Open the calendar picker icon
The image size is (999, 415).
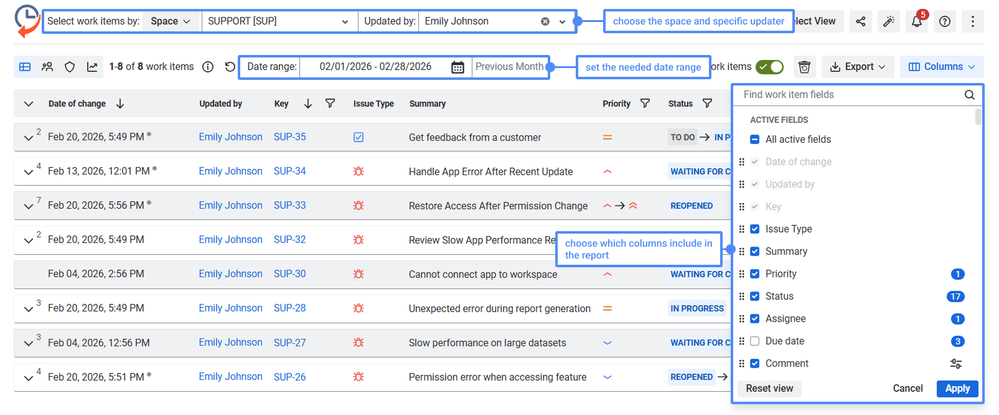(x=457, y=67)
